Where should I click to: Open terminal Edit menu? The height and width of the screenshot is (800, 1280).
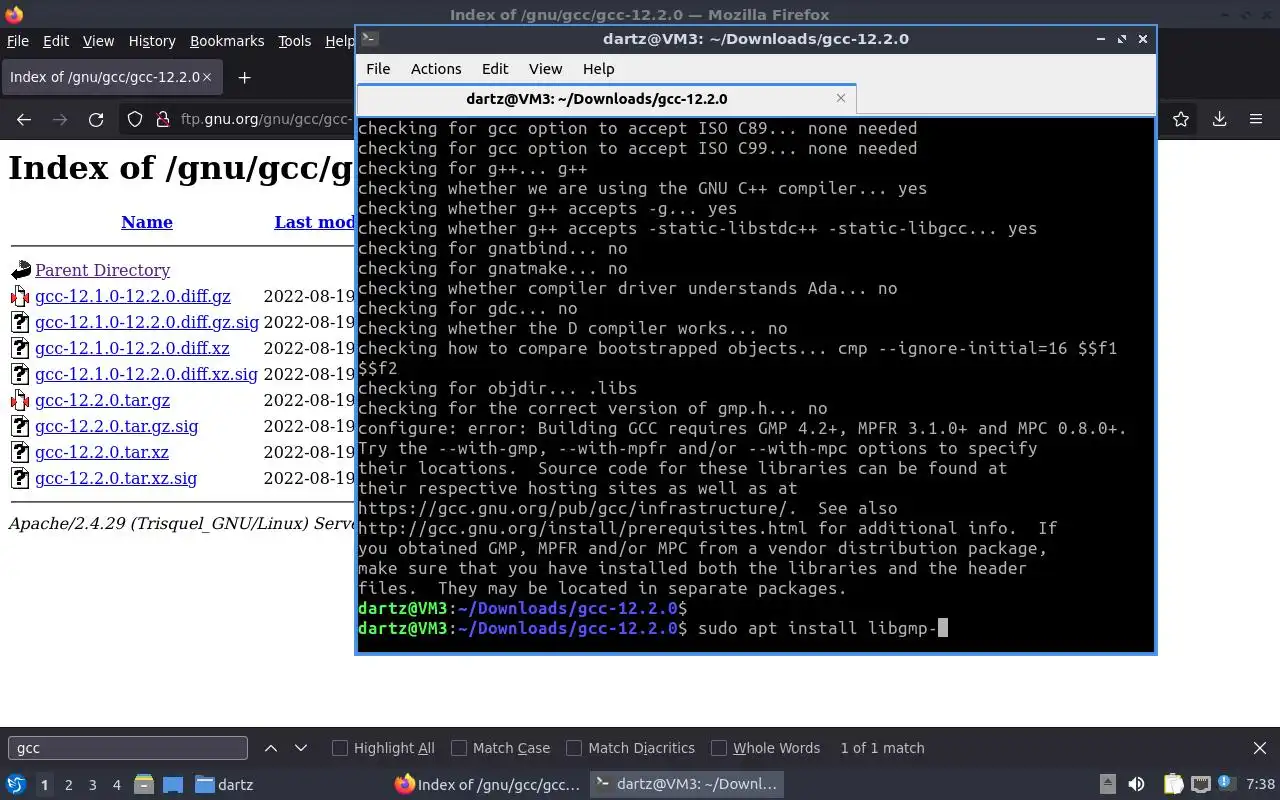tap(495, 69)
